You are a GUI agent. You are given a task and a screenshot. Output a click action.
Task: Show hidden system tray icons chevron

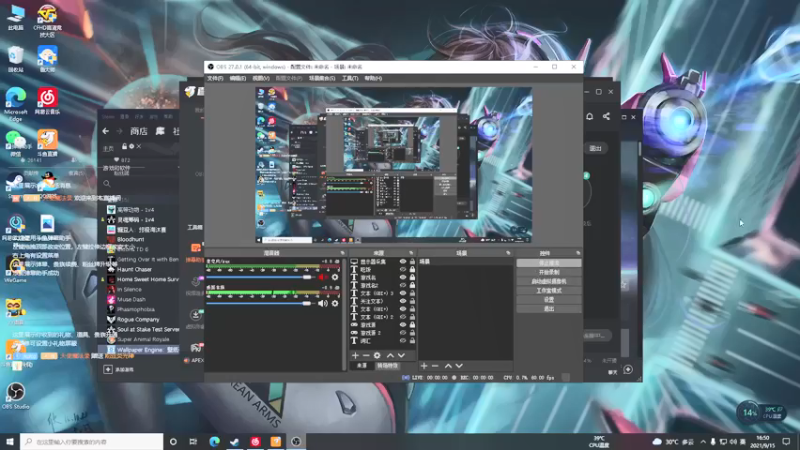tap(703, 441)
